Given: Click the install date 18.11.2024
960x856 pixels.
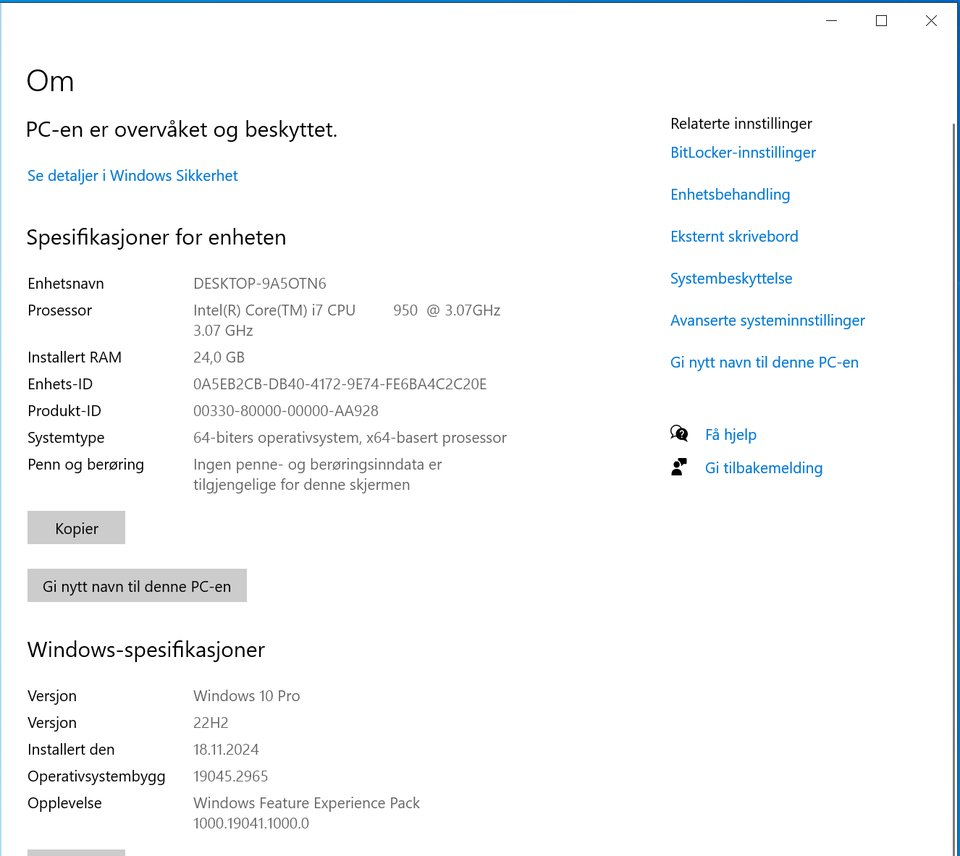Looking at the screenshot, I should (226, 749).
